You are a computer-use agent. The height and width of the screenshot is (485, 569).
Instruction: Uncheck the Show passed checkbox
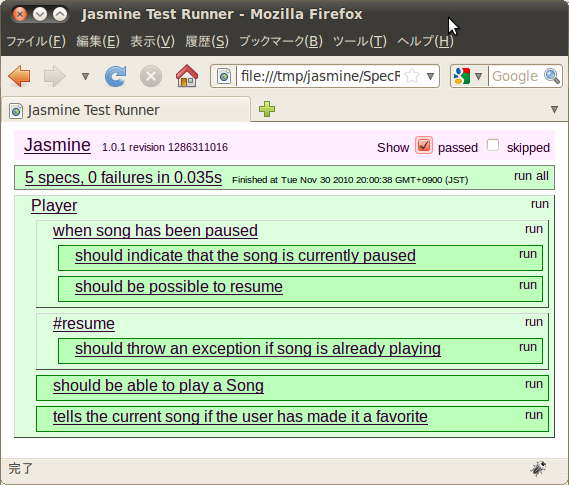pyautogui.click(x=424, y=145)
